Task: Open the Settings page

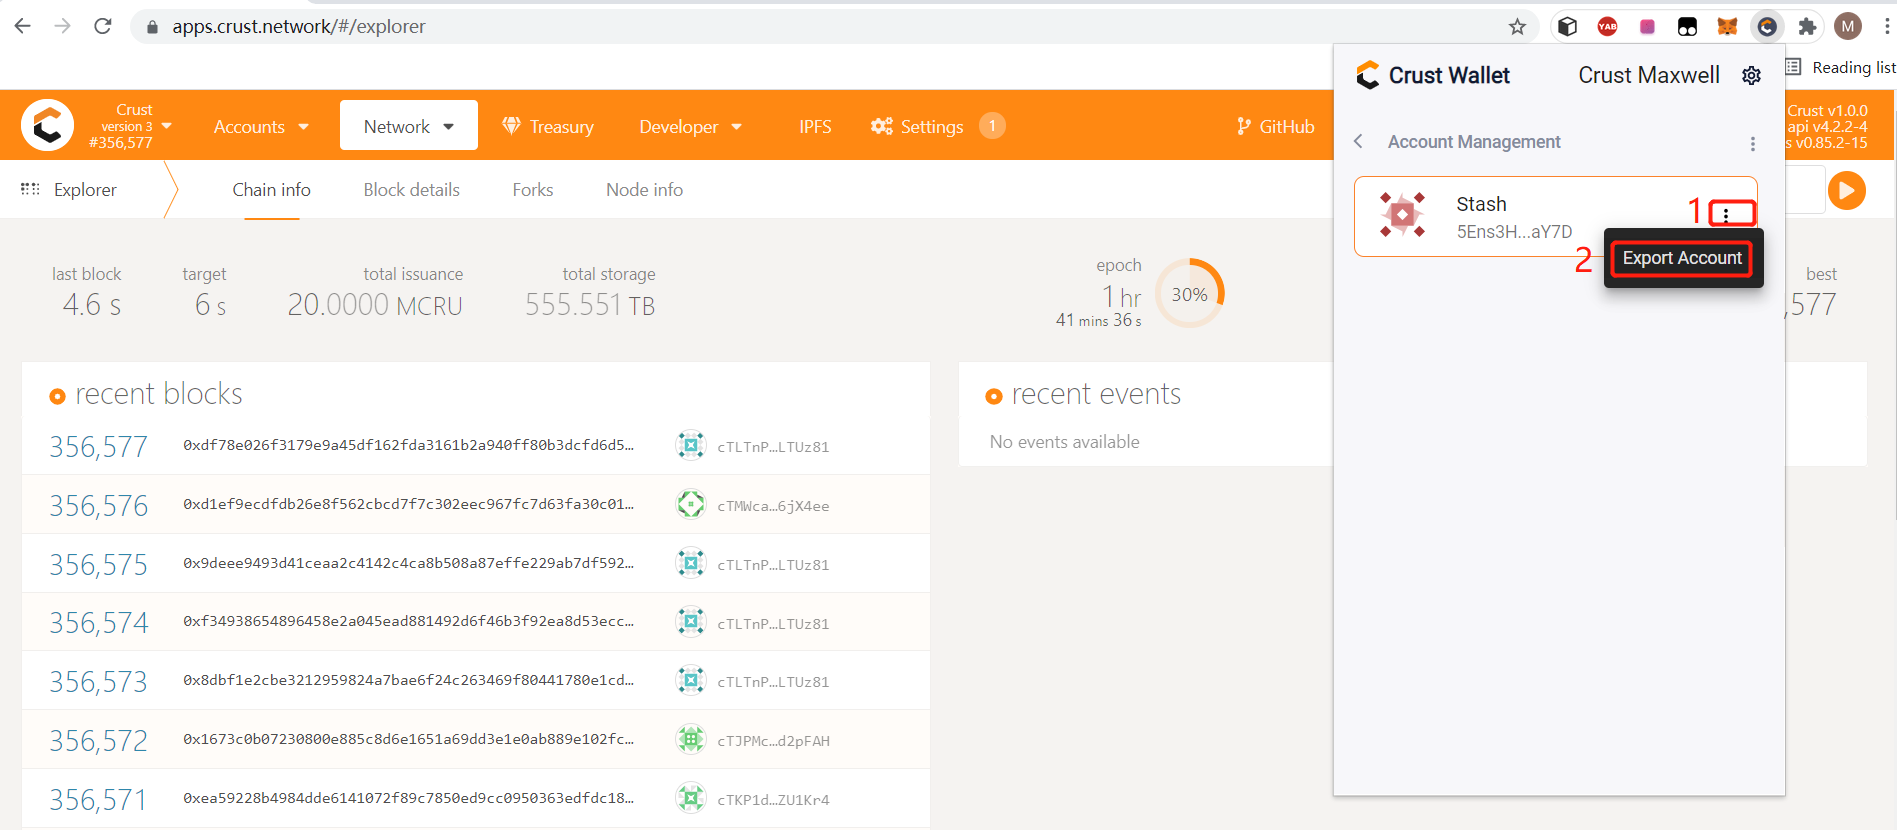Action: (x=917, y=126)
